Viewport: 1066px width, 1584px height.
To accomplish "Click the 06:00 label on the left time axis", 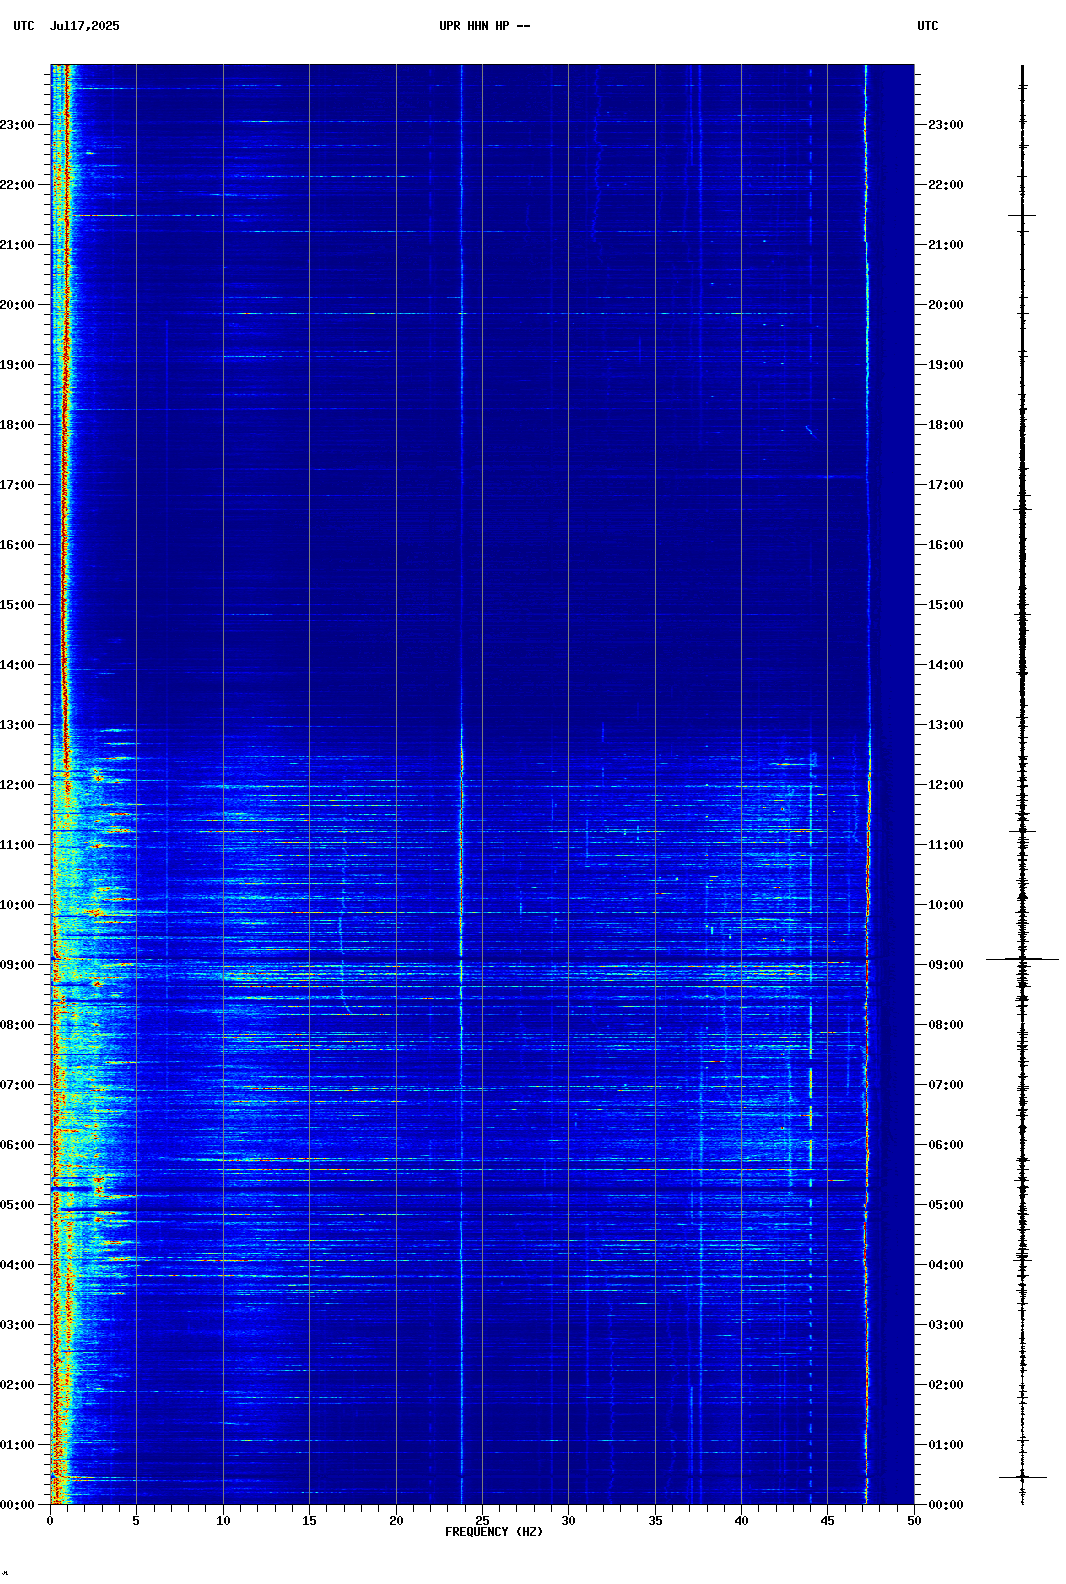I will pyautogui.click(x=17, y=1145).
